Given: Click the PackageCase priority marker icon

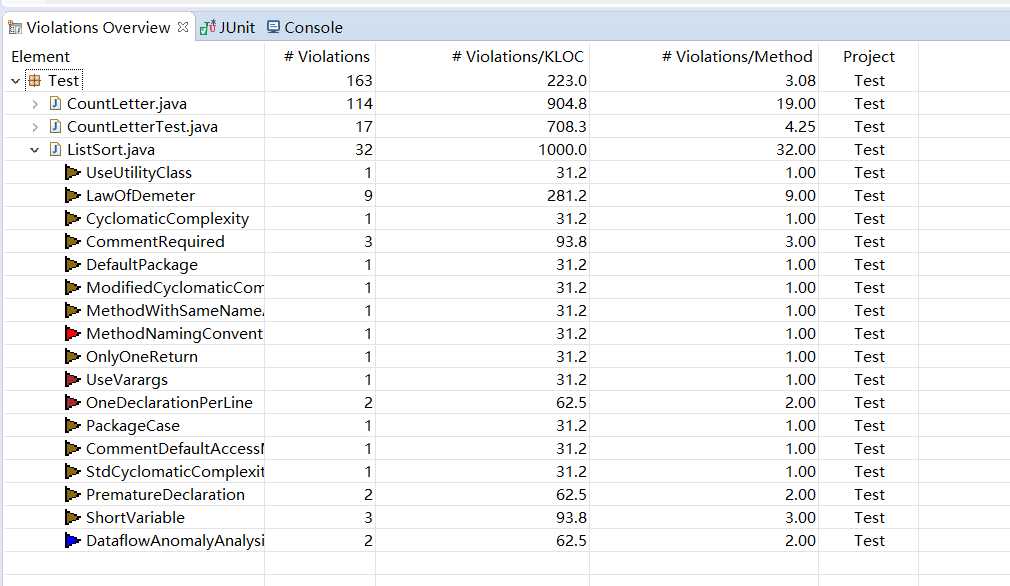Looking at the screenshot, I should pyautogui.click(x=73, y=426).
